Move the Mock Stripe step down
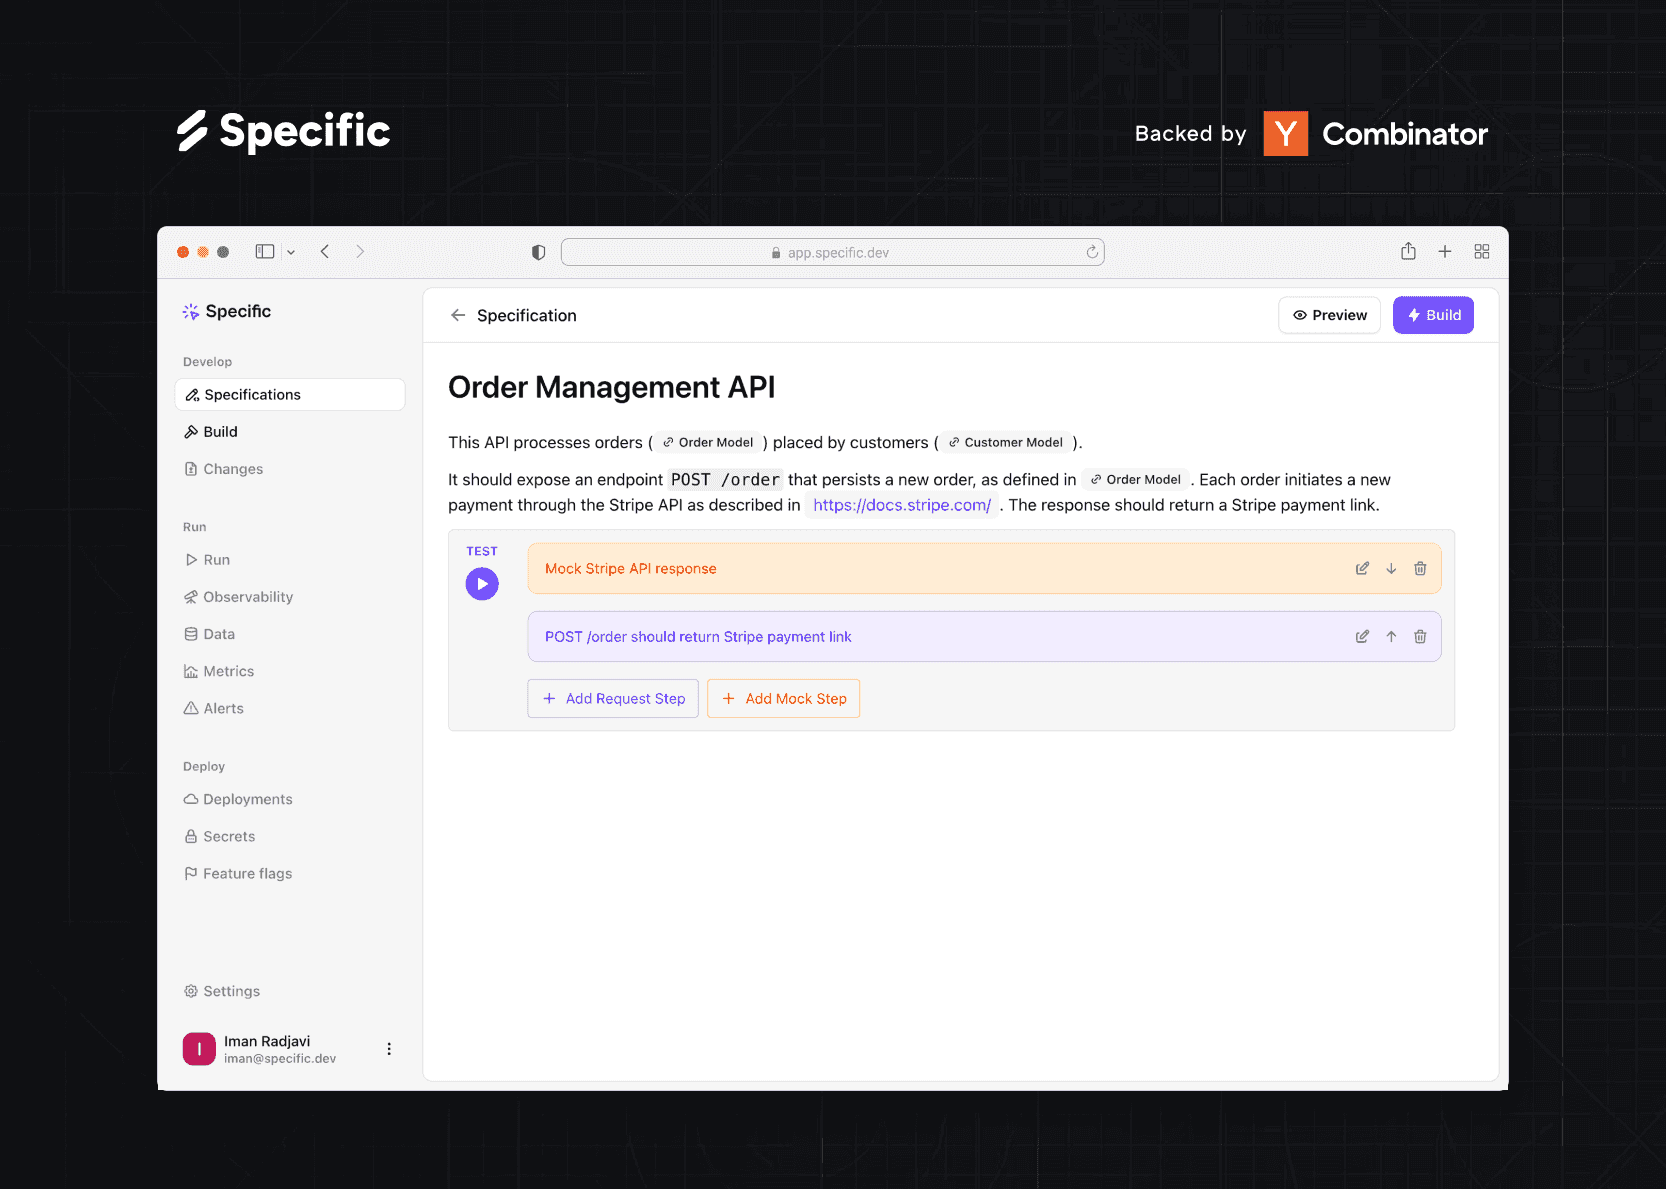Viewport: 1666px width, 1189px height. [1391, 567]
